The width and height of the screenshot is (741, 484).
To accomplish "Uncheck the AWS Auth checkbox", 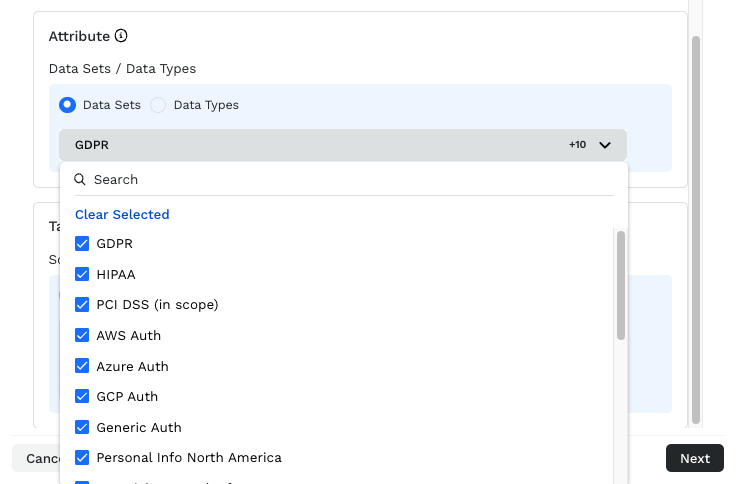I will (82, 336).
